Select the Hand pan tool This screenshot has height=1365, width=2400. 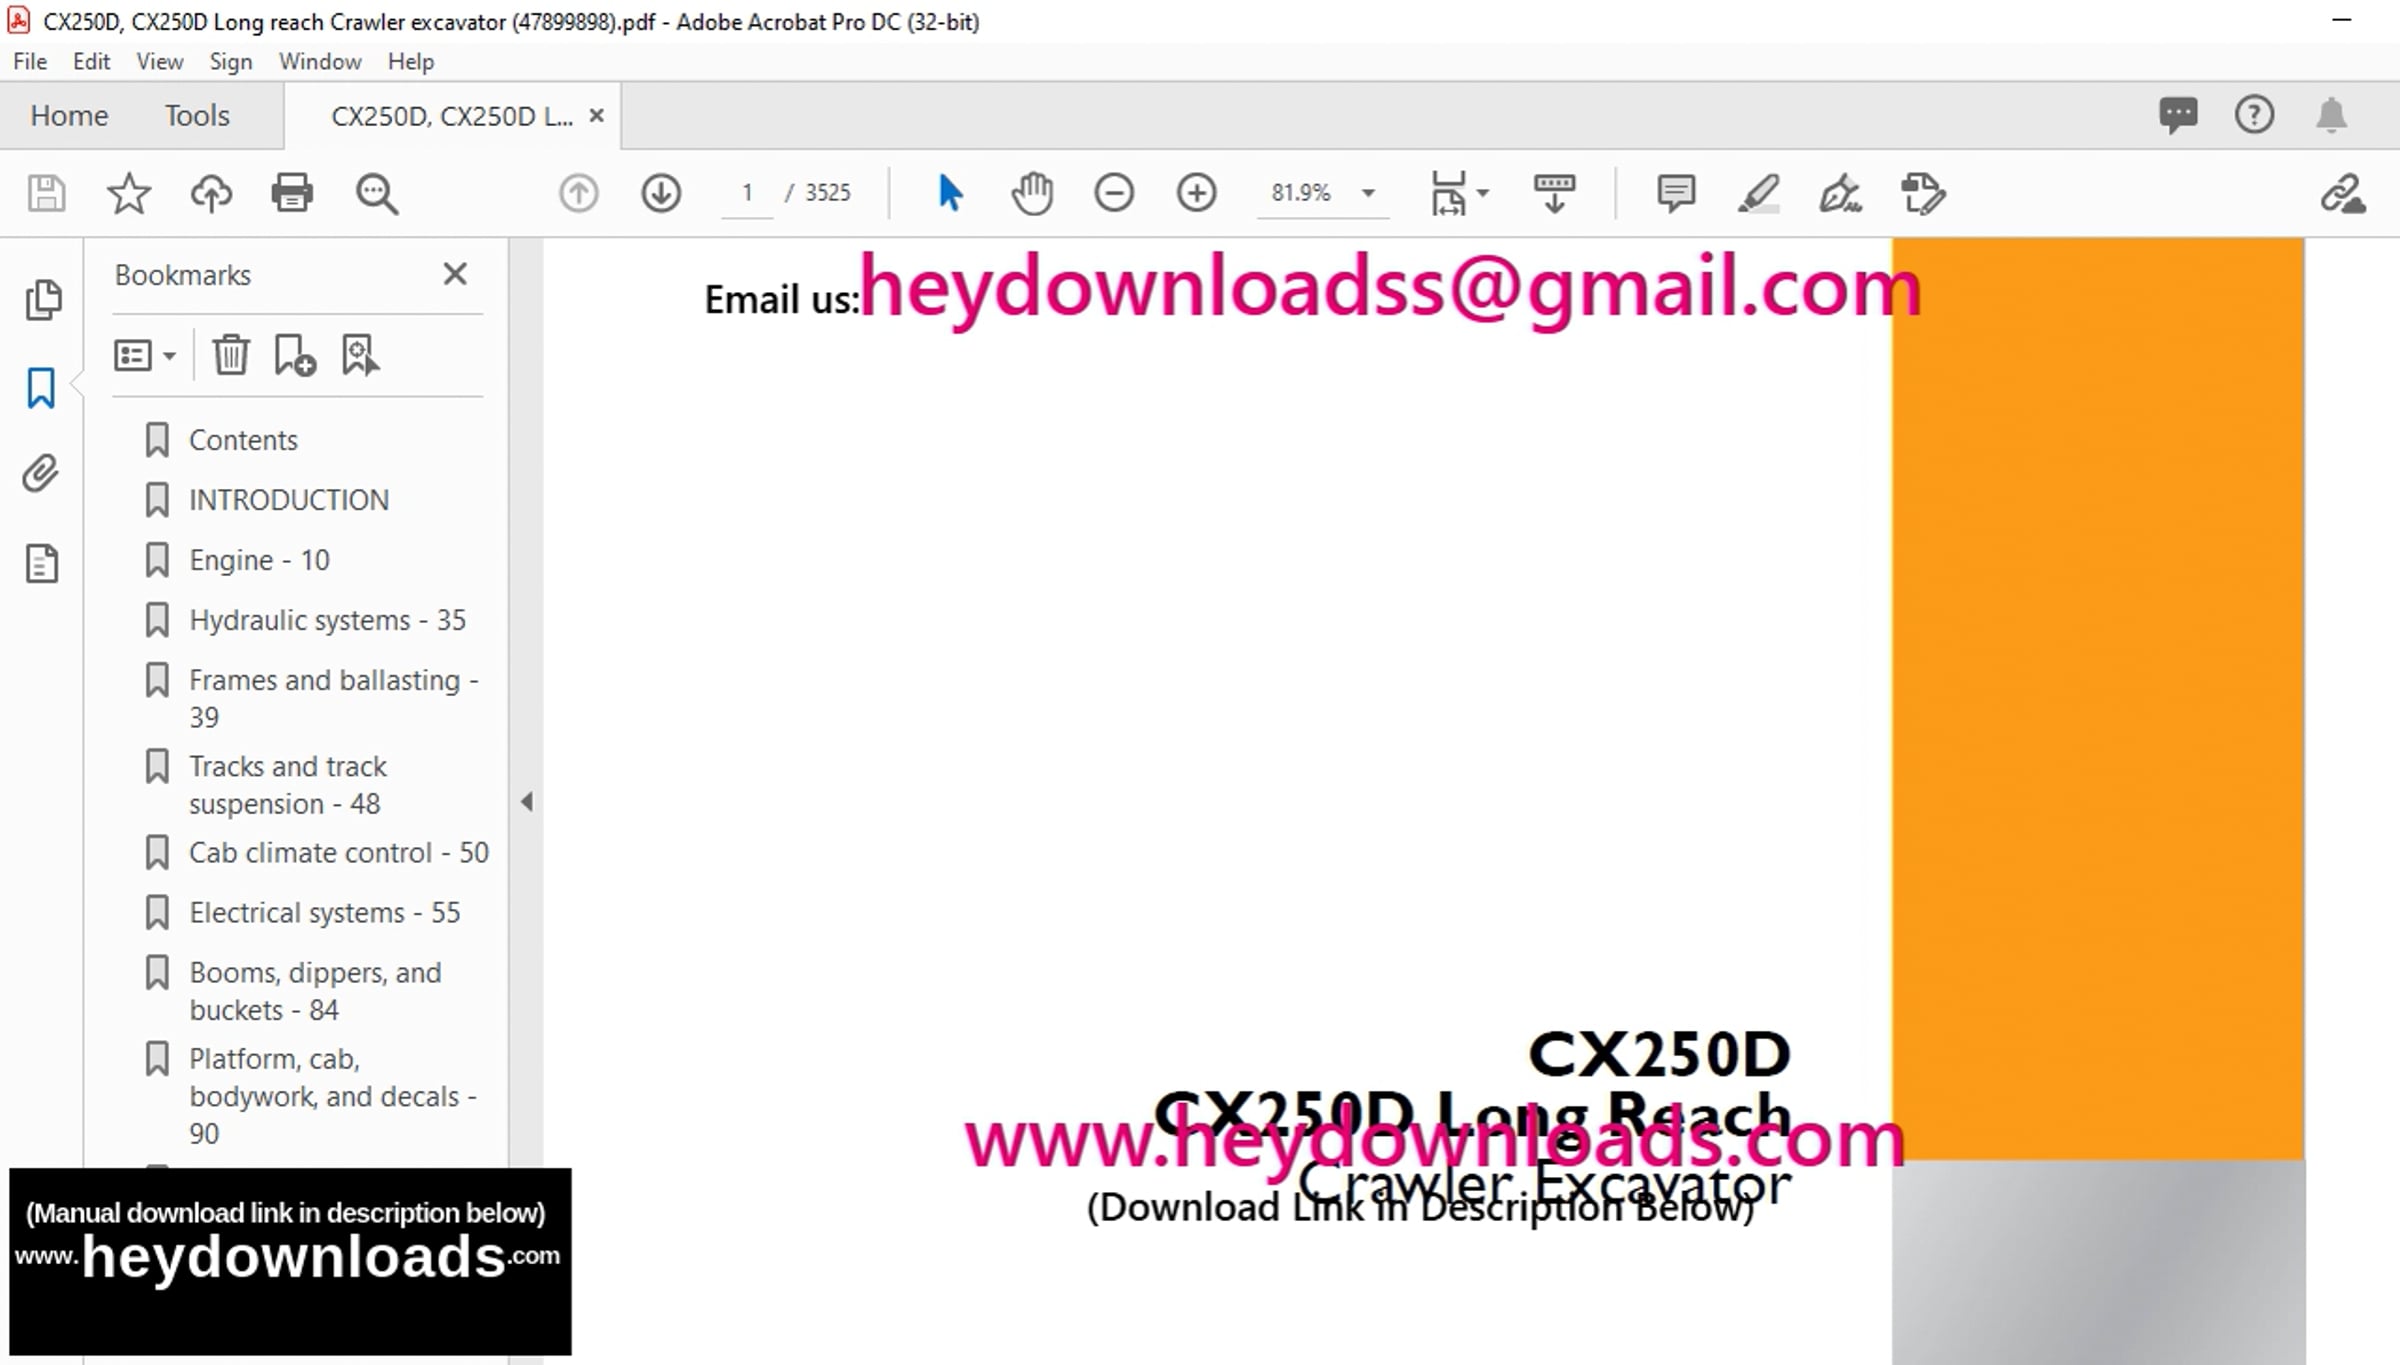(x=1032, y=193)
